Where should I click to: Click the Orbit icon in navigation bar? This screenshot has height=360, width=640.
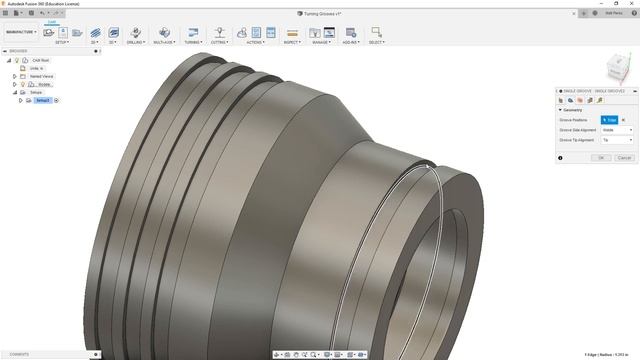pos(276,355)
